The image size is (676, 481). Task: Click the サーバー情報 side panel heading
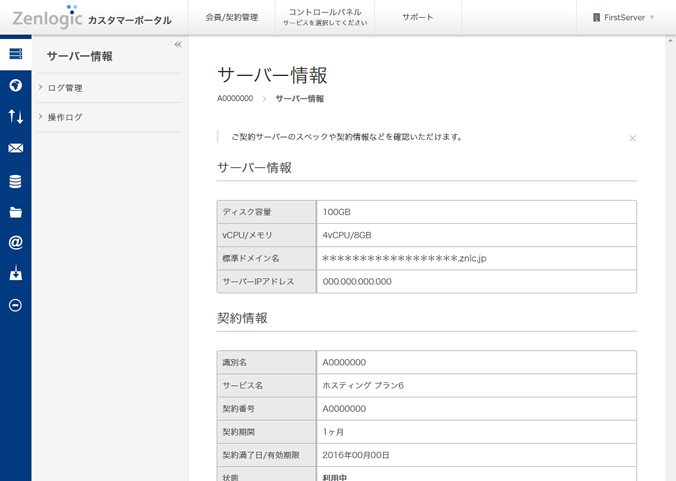point(80,57)
